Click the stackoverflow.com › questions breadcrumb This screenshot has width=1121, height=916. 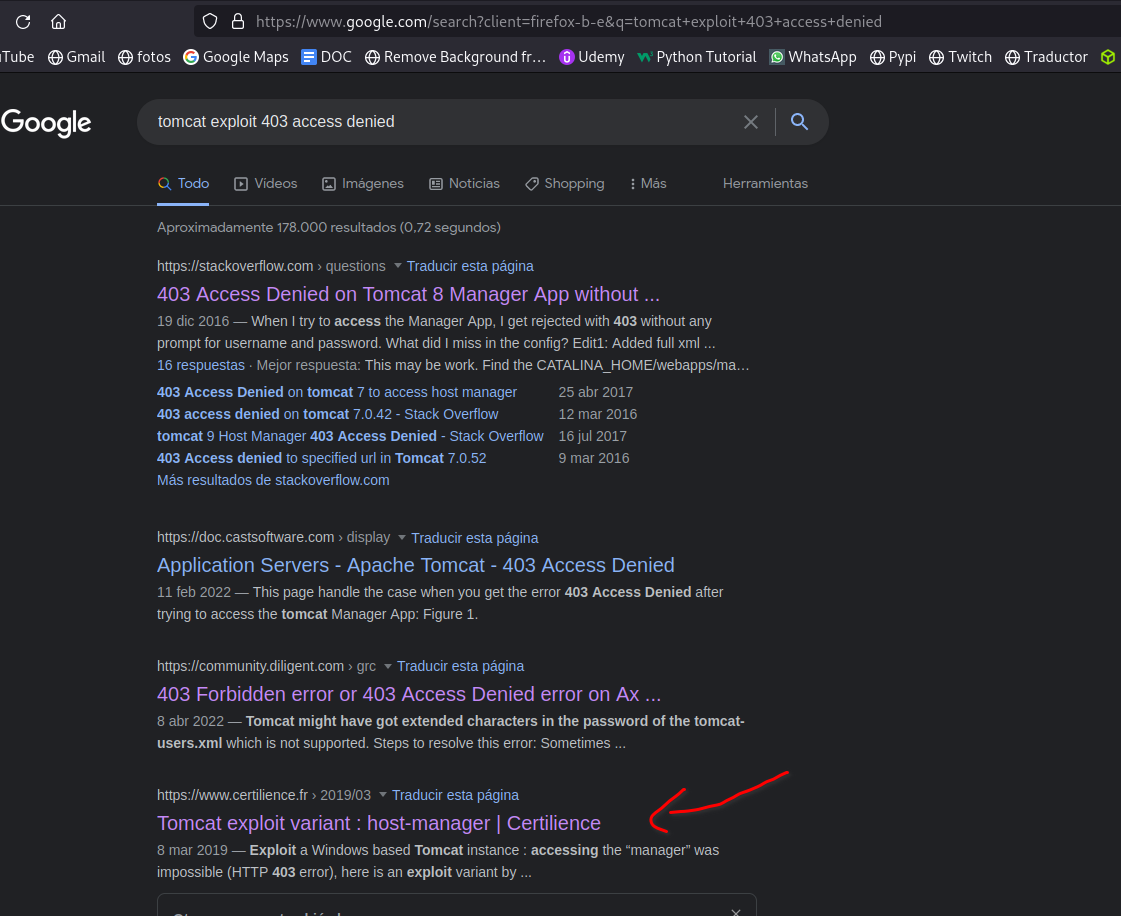(271, 266)
